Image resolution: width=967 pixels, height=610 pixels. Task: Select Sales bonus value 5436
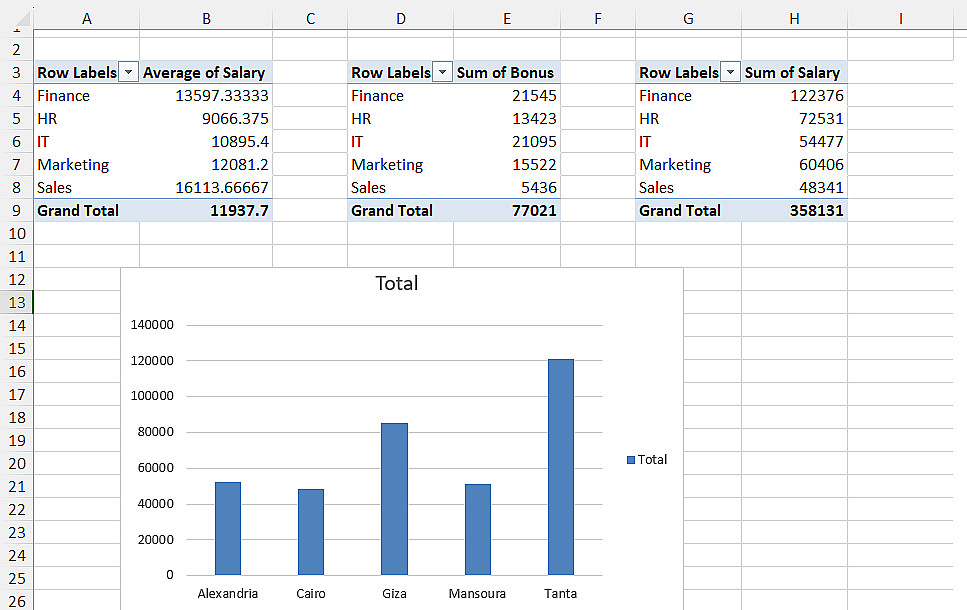[x=507, y=188]
